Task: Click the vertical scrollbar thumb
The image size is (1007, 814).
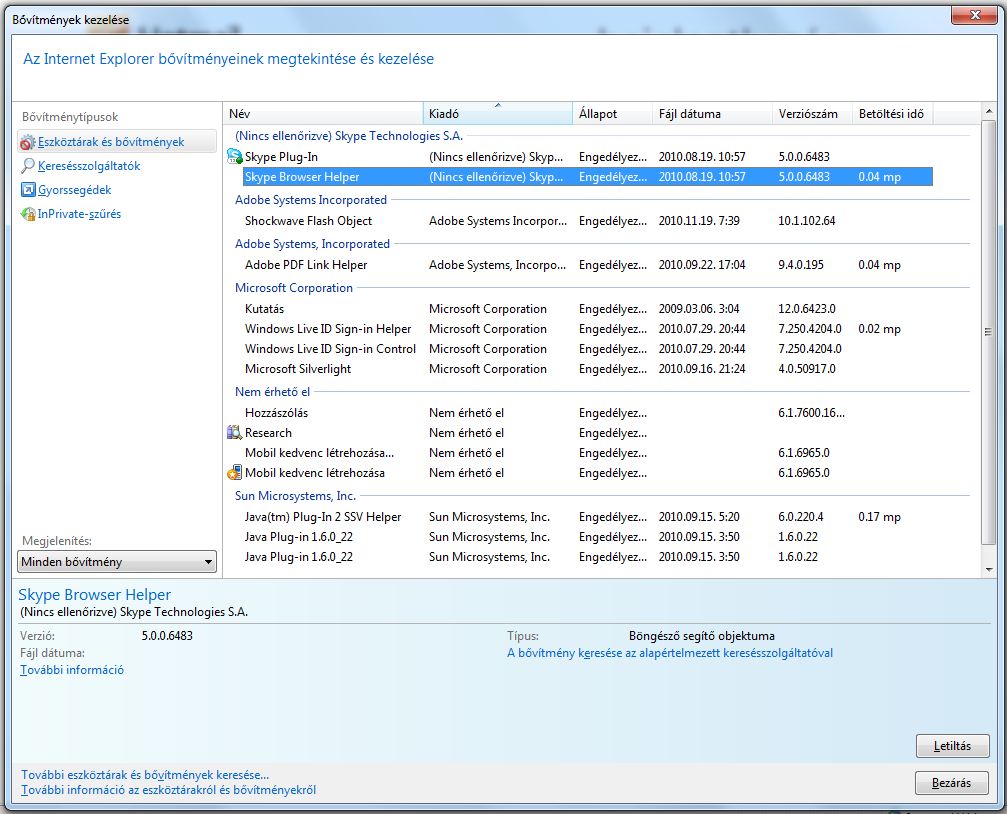Action: click(989, 332)
